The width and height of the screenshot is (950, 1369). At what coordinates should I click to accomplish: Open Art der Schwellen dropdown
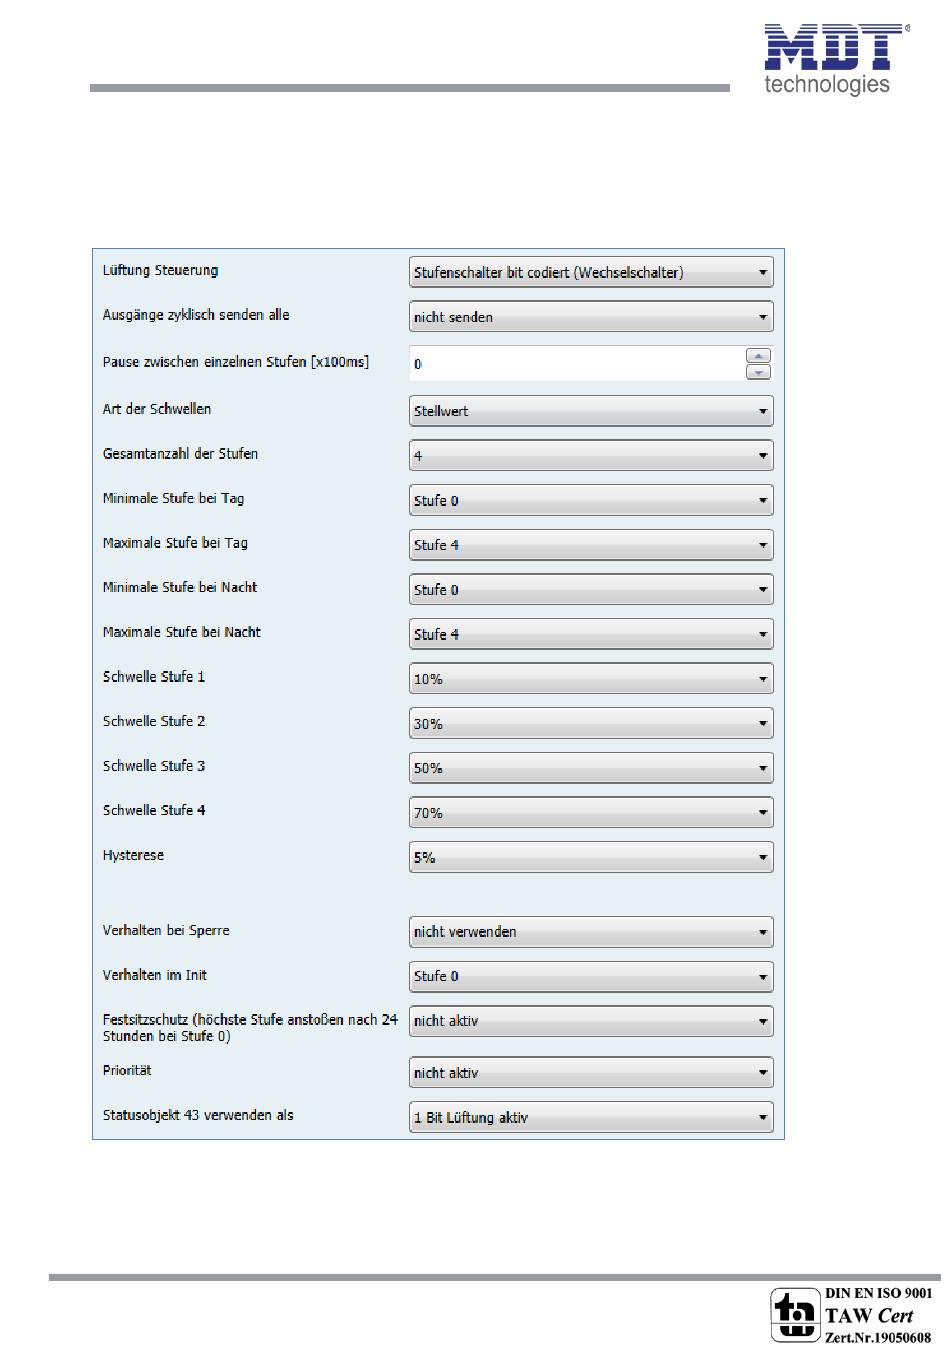(x=591, y=411)
